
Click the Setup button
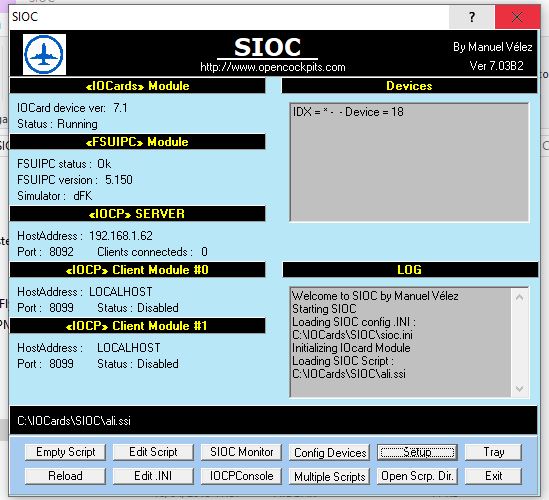coord(417,452)
